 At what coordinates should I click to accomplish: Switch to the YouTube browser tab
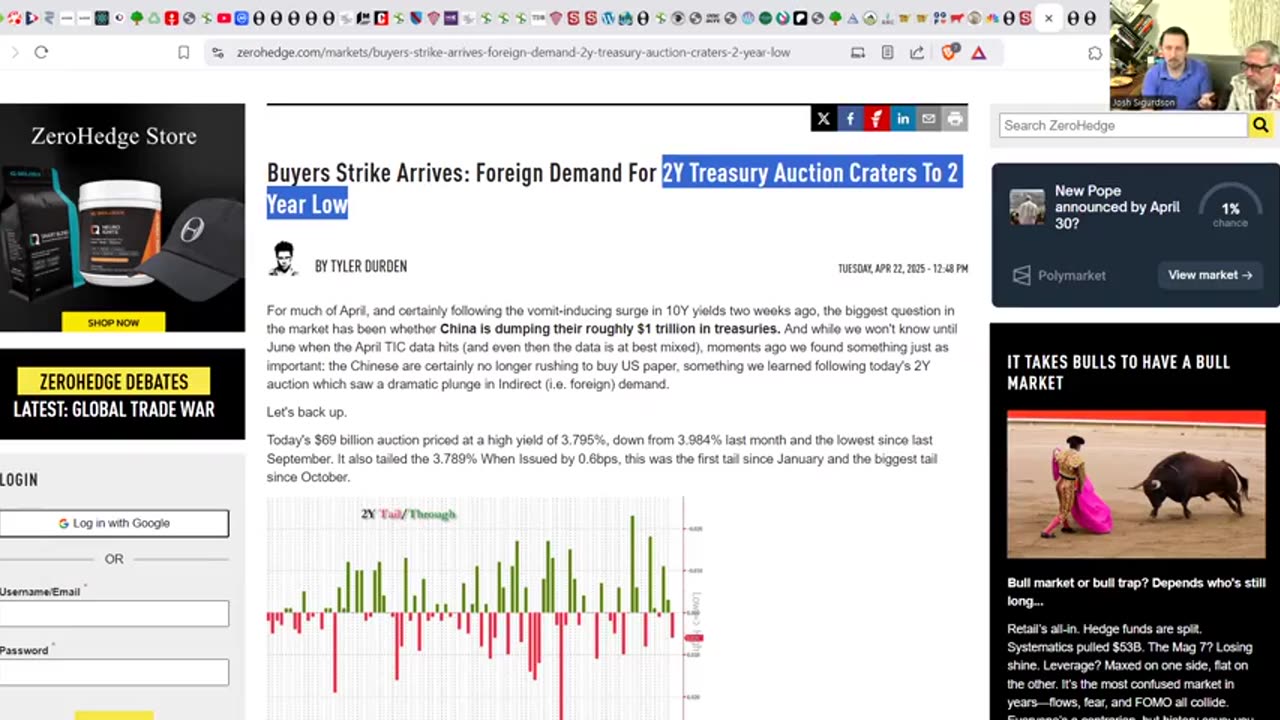point(224,18)
